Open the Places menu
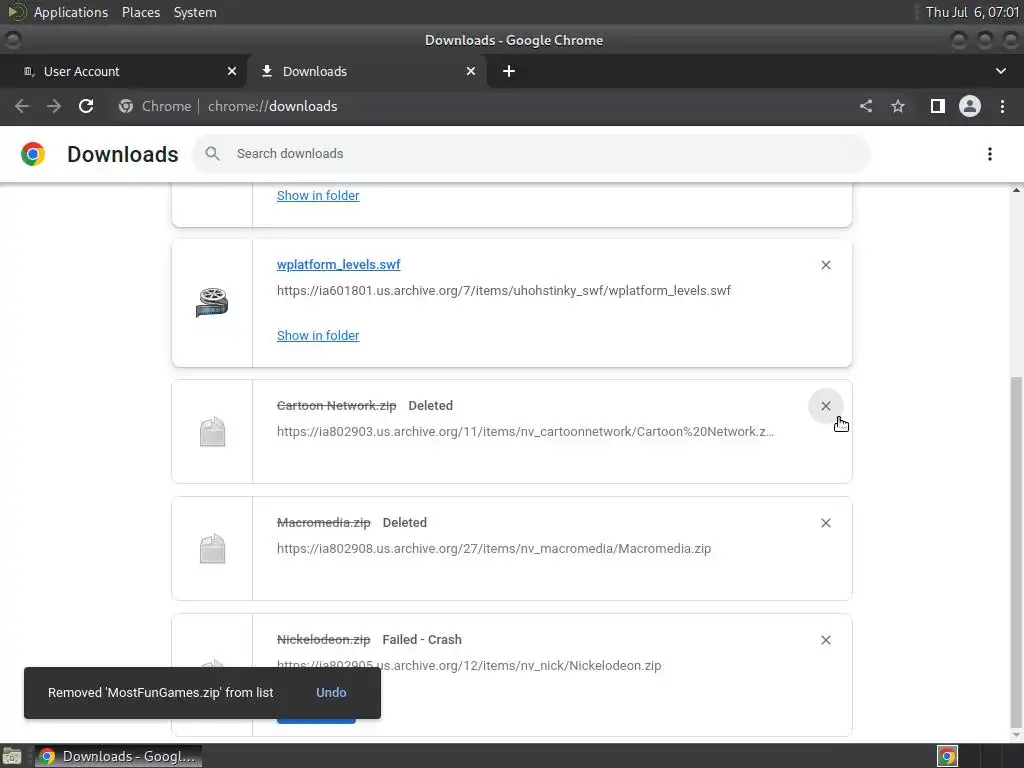This screenshot has width=1024, height=768. 140,12
